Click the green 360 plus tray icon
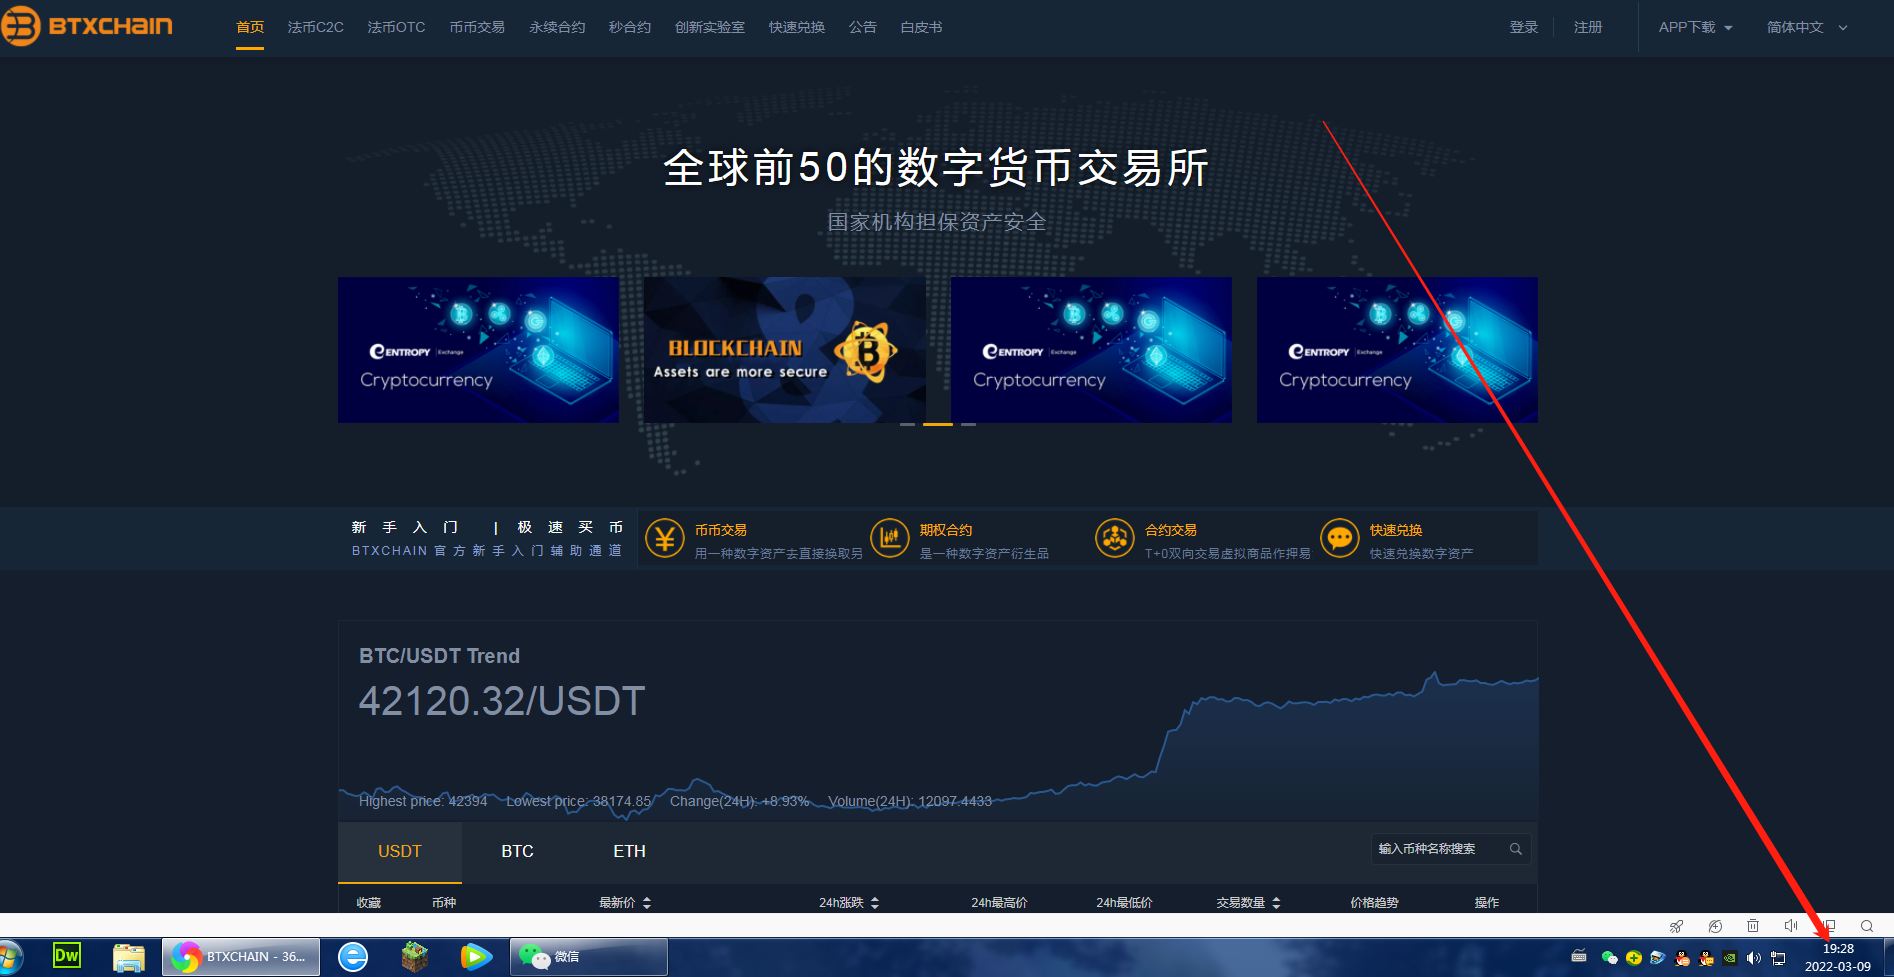The image size is (1894, 977). point(1634,958)
